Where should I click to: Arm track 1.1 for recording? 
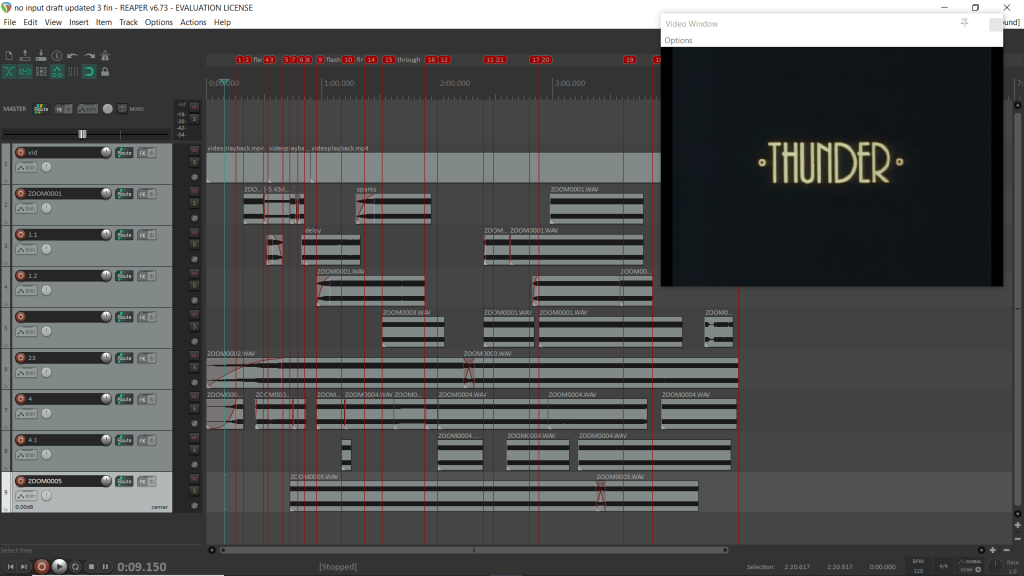click(x=21, y=234)
